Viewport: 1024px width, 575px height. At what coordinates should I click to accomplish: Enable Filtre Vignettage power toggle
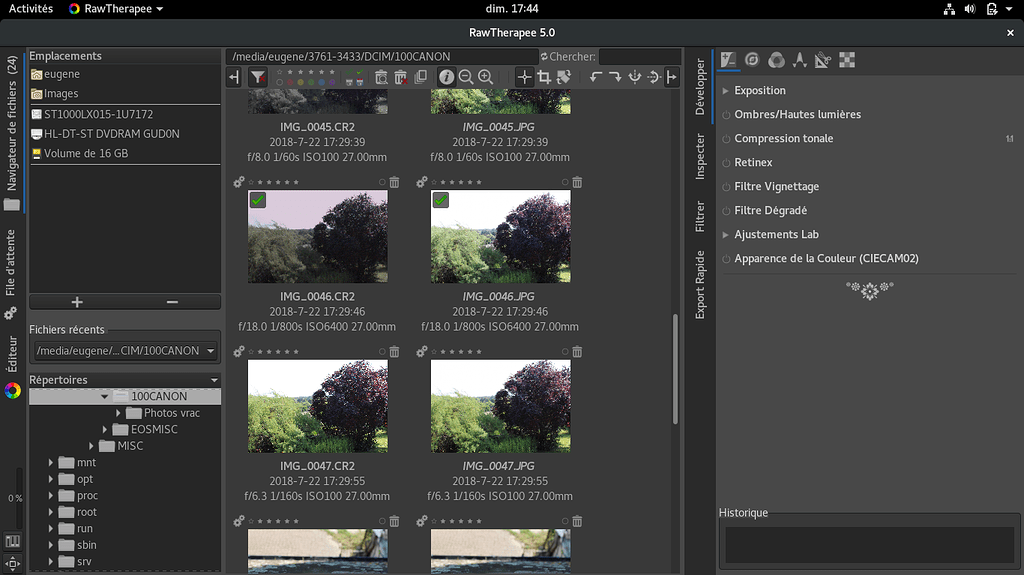[726, 187]
